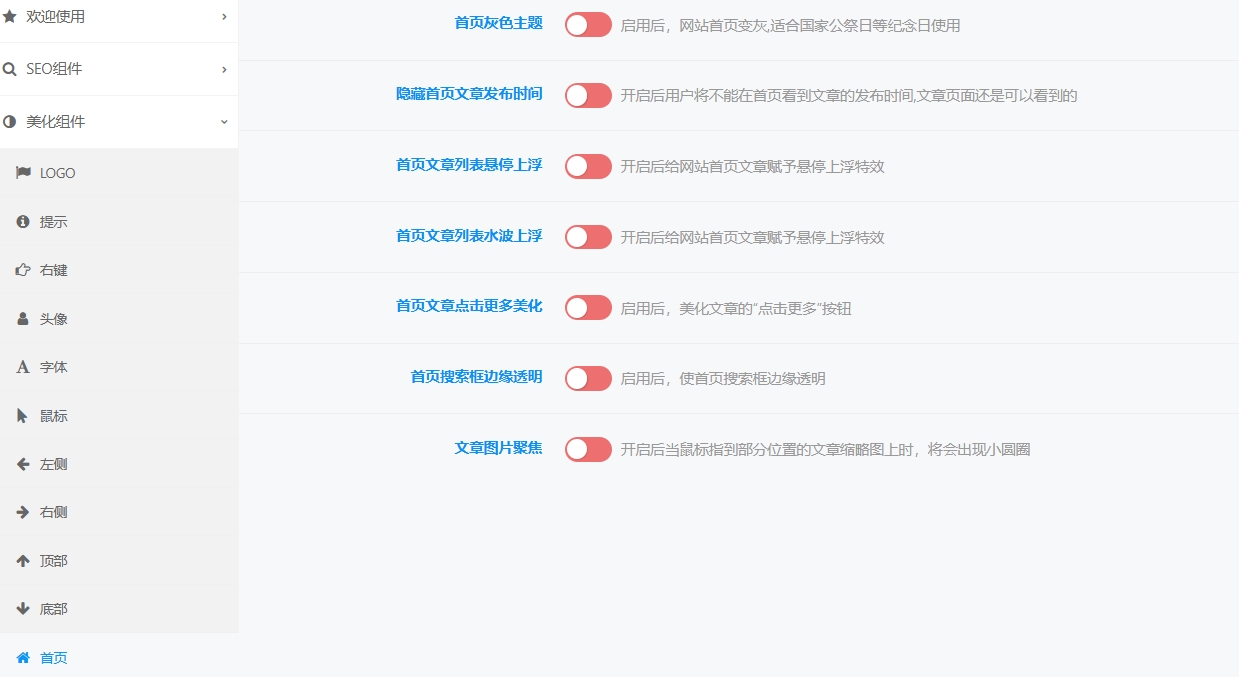Select the active 首页 submenu item
Screen dimensions: 1239x677
pyautogui.click(x=119, y=656)
